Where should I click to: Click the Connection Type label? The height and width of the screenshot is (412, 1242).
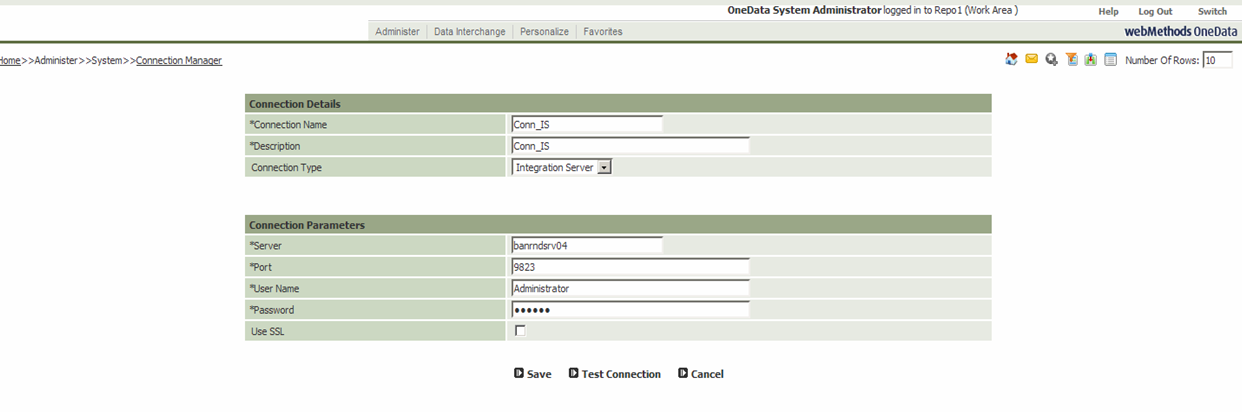click(x=286, y=167)
